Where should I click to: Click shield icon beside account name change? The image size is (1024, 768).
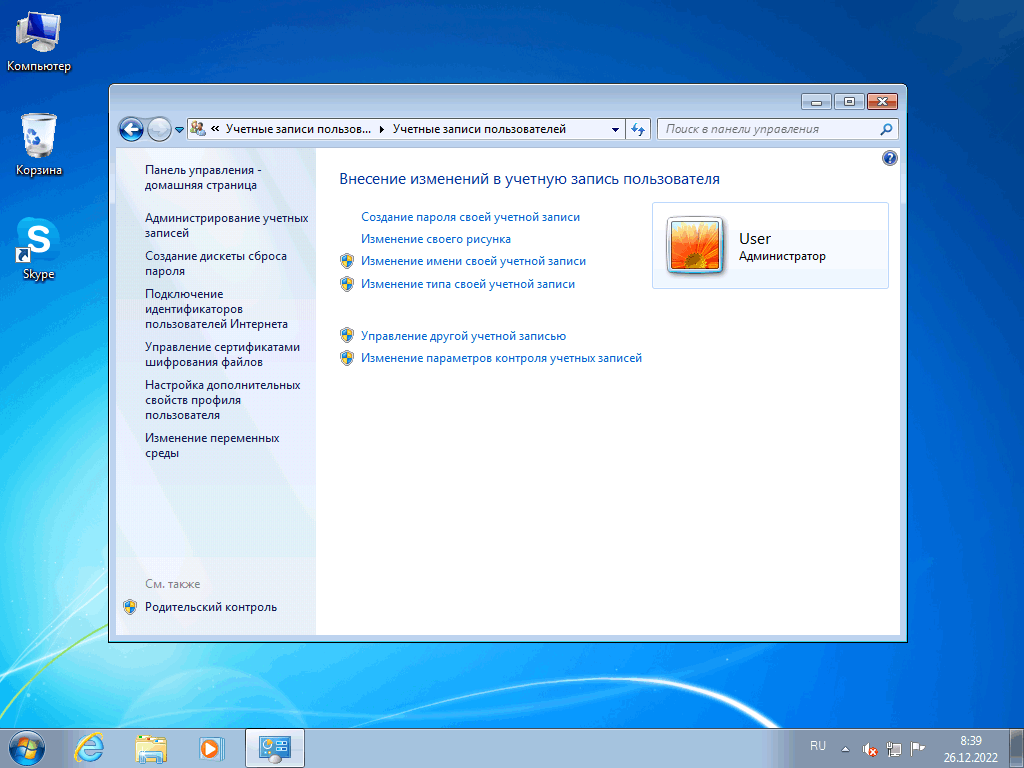[x=347, y=261]
